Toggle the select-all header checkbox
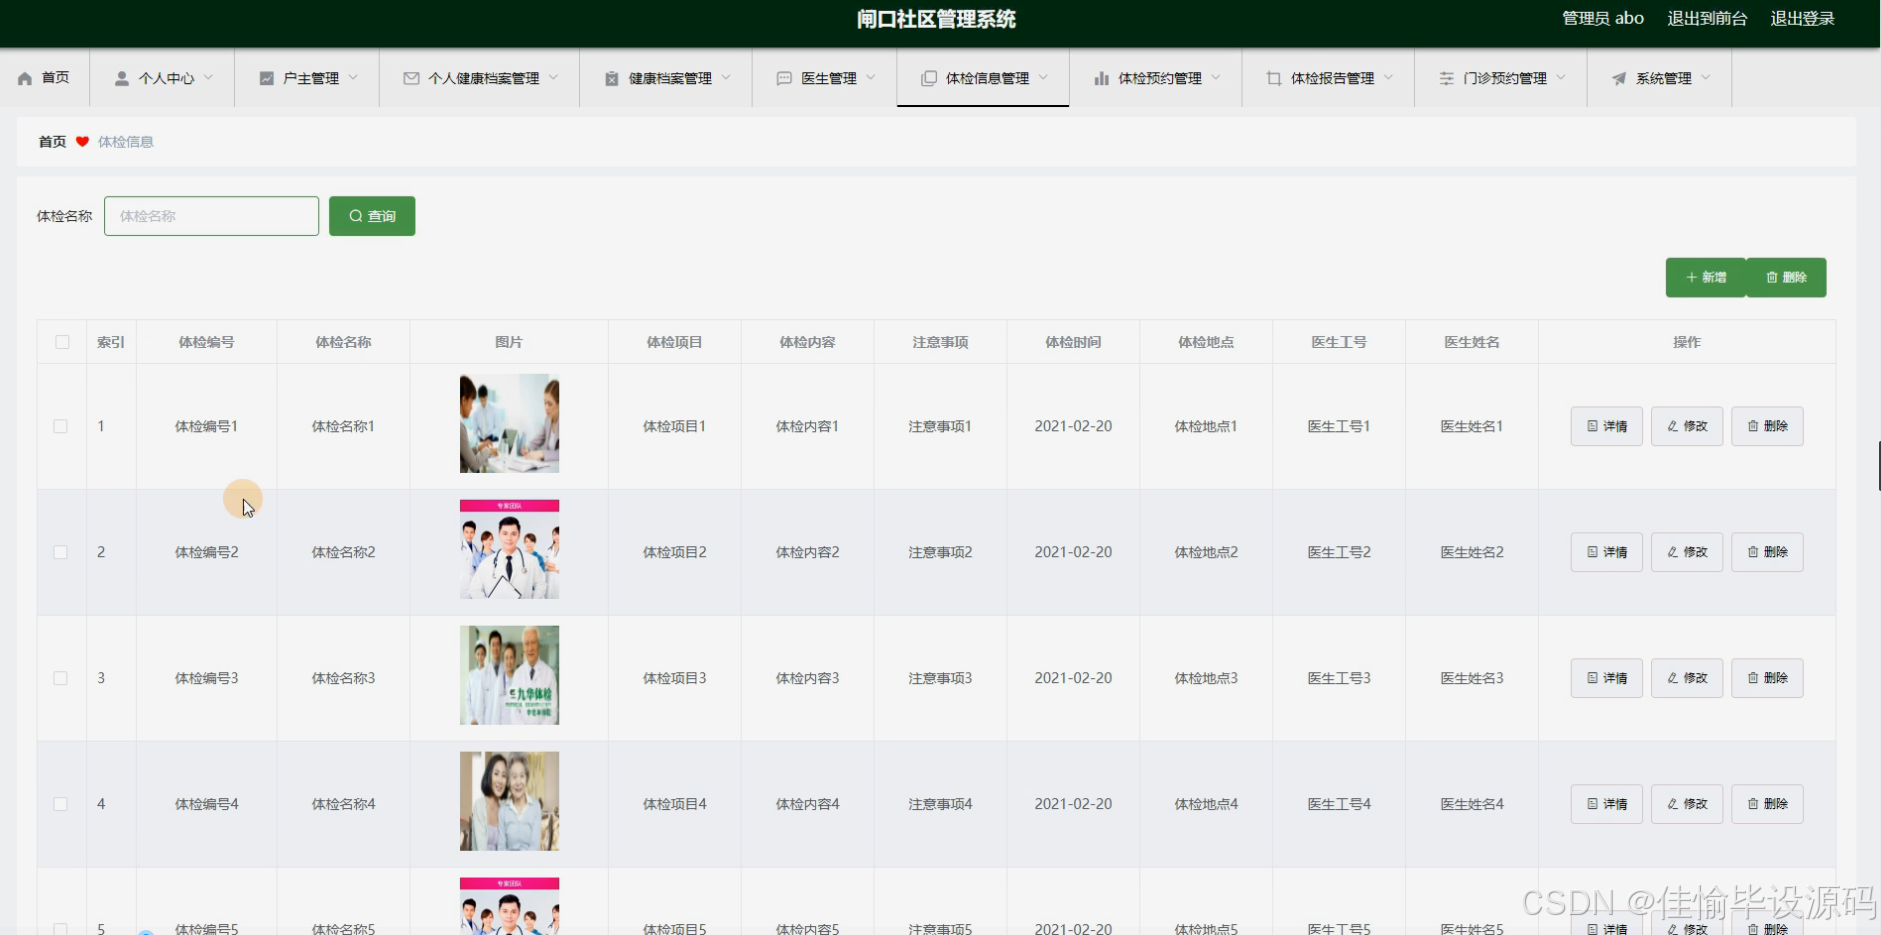This screenshot has width=1881, height=935. tap(62, 342)
